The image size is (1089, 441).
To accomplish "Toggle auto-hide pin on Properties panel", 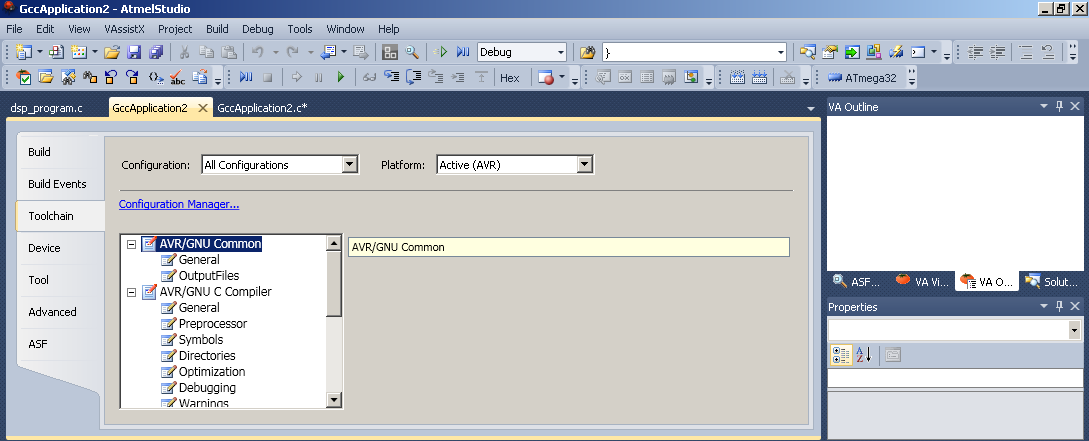I will point(1060,306).
